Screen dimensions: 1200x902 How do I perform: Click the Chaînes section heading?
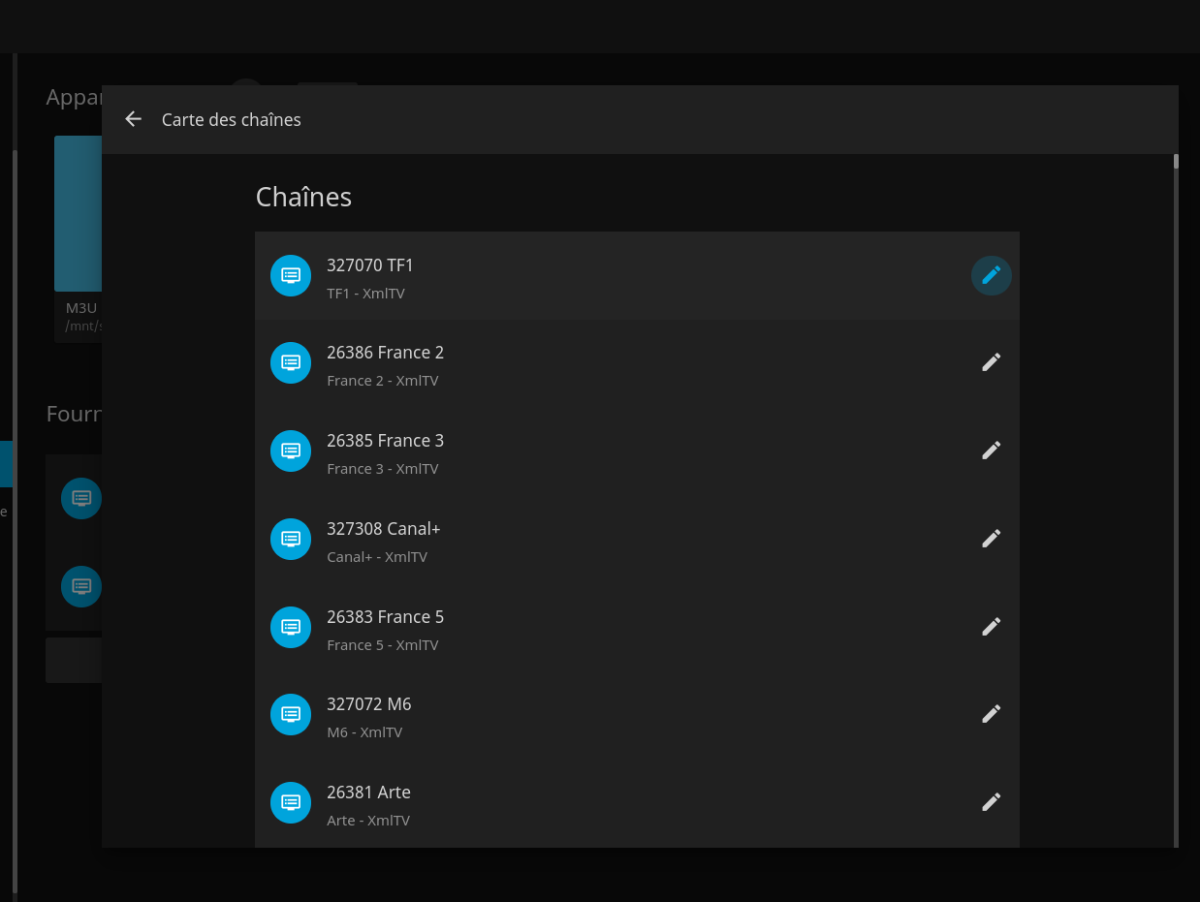[x=304, y=197]
